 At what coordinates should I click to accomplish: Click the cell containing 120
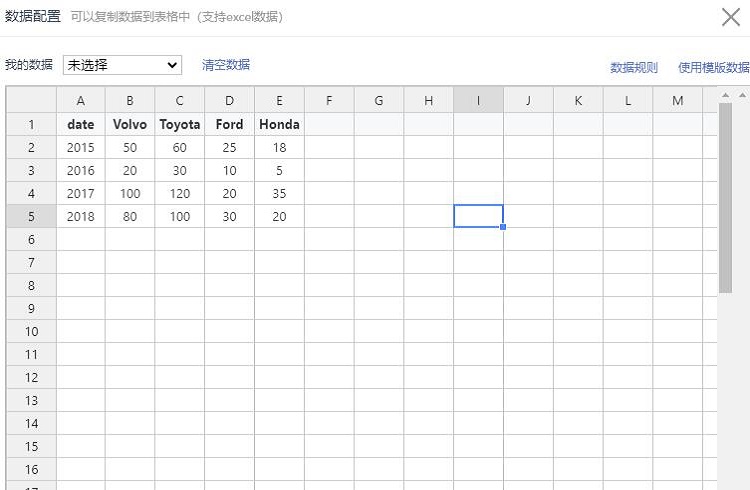[180, 194]
